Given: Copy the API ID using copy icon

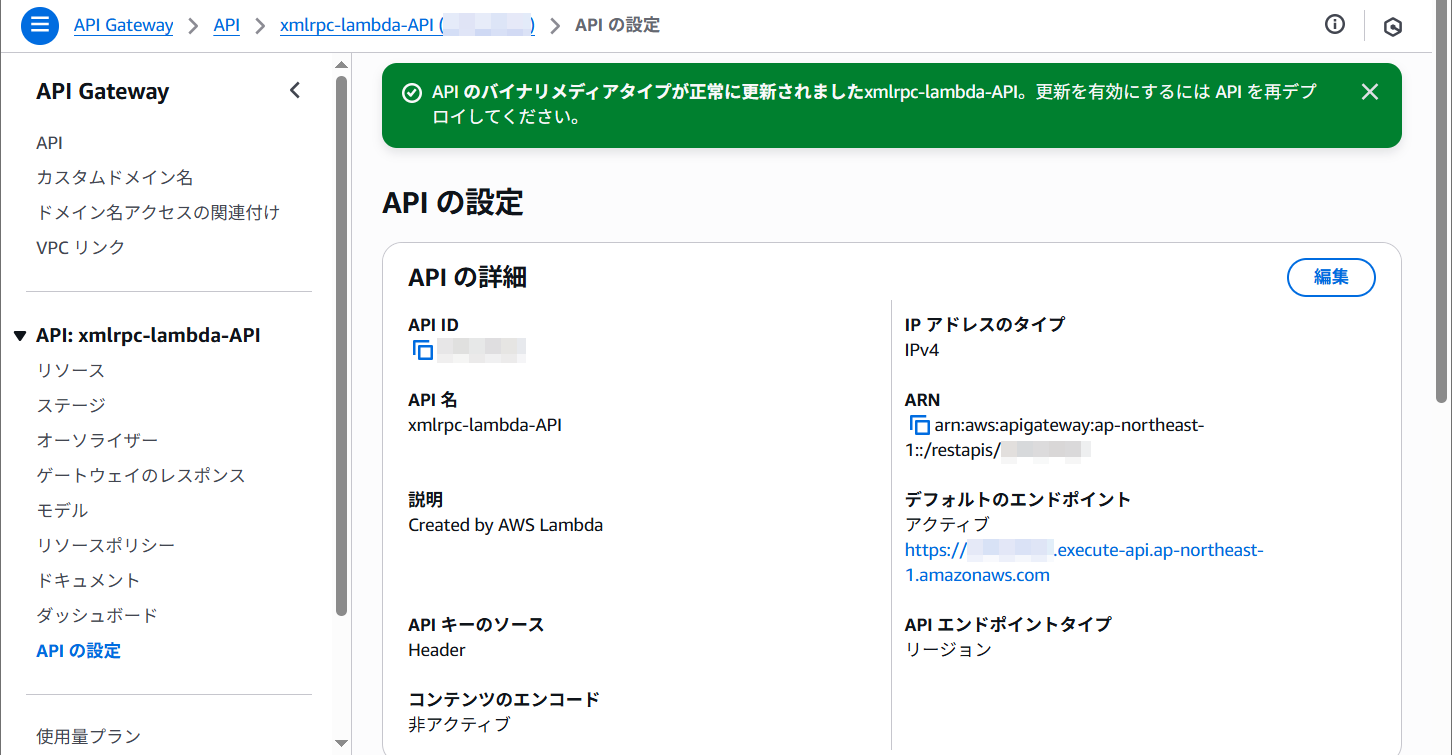Looking at the screenshot, I should coord(423,350).
